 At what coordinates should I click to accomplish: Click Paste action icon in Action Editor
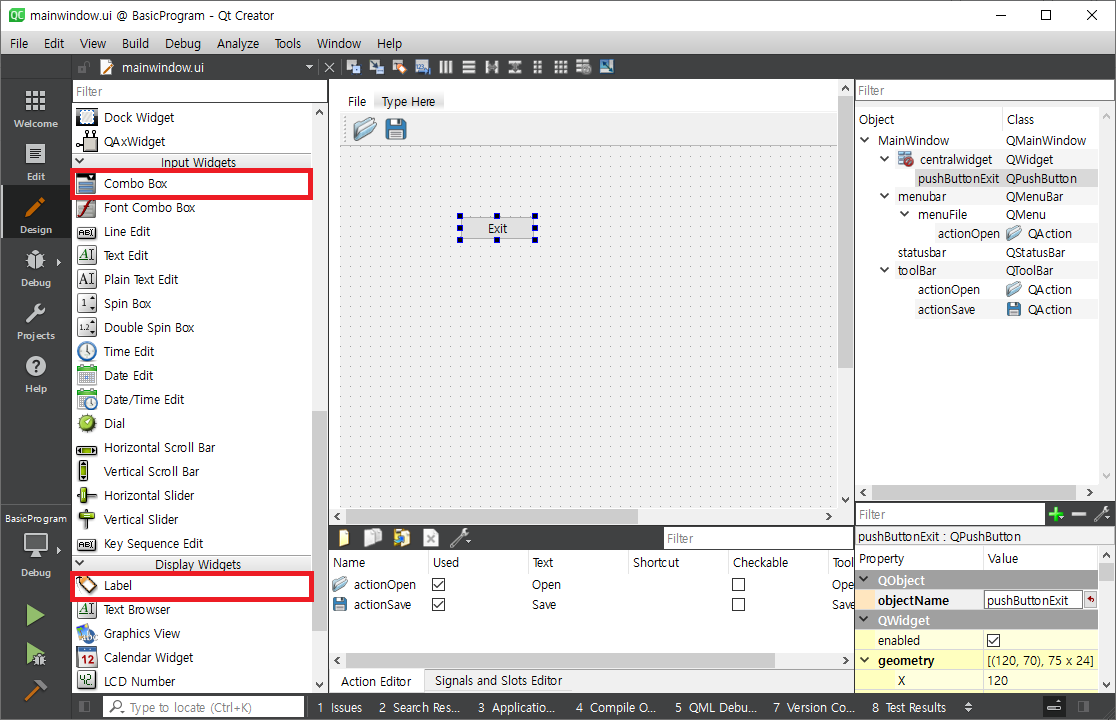pos(402,538)
